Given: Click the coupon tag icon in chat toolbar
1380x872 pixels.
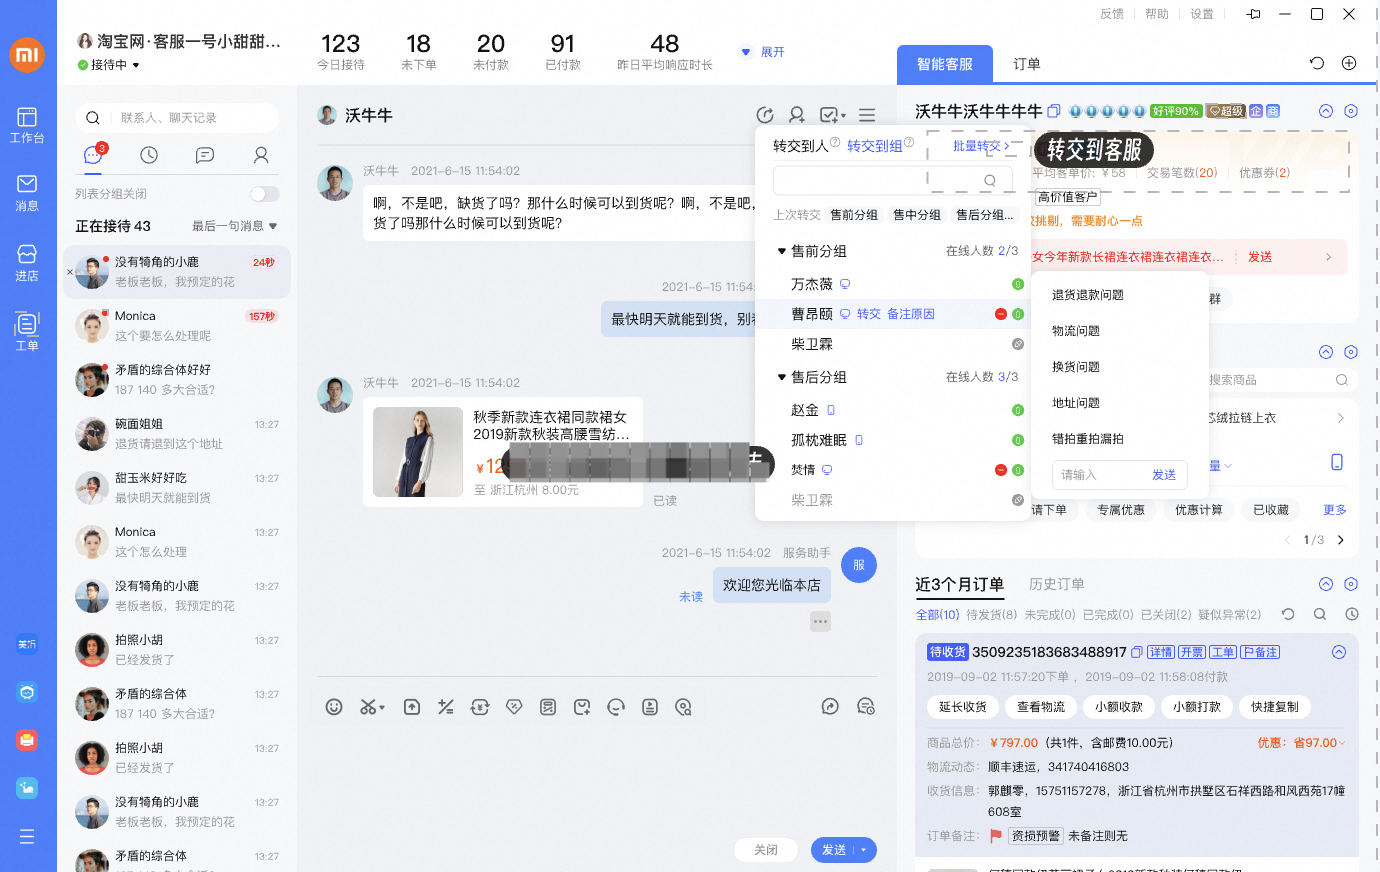Looking at the screenshot, I should (x=514, y=707).
